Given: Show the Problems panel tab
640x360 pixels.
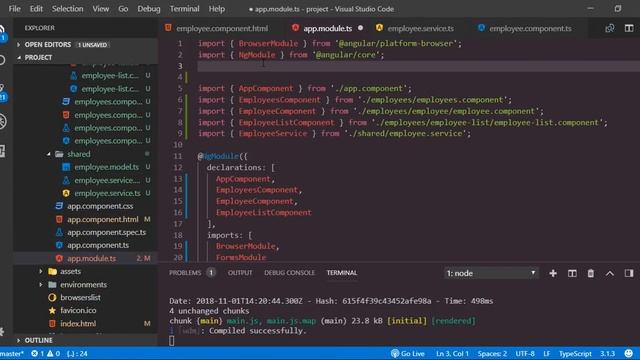Looking at the screenshot, I should coord(185,273).
